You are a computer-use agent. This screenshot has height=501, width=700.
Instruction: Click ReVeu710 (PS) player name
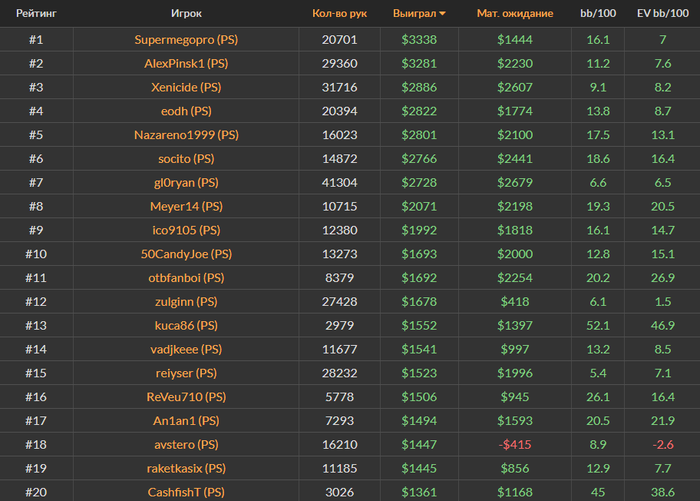(x=186, y=397)
